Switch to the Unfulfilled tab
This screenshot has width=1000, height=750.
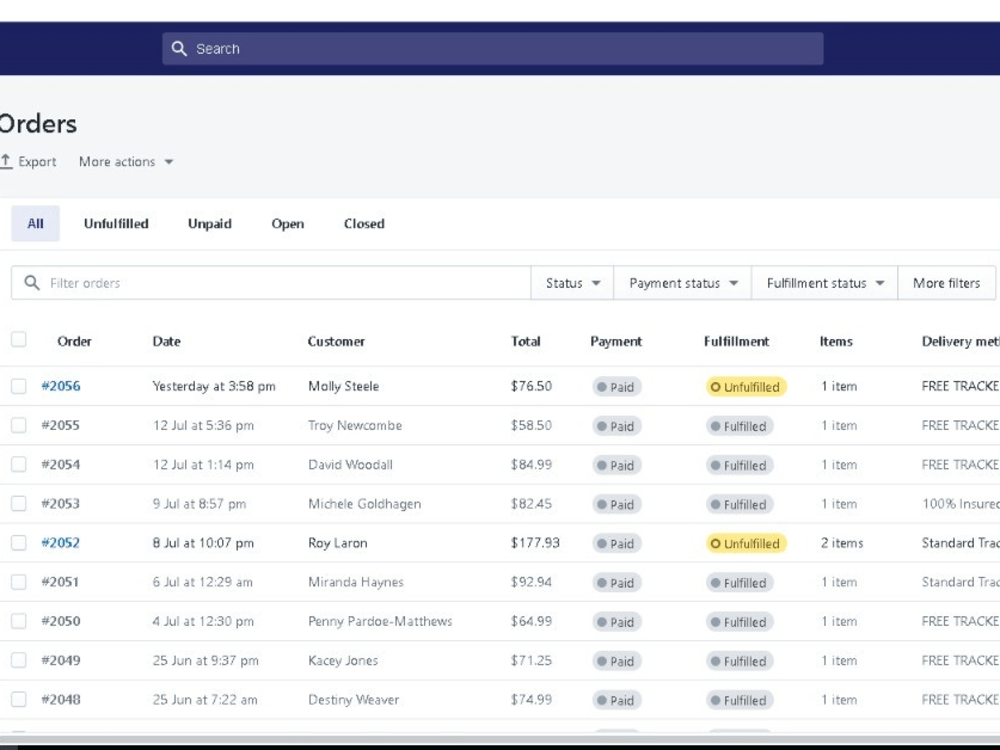[116, 223]
